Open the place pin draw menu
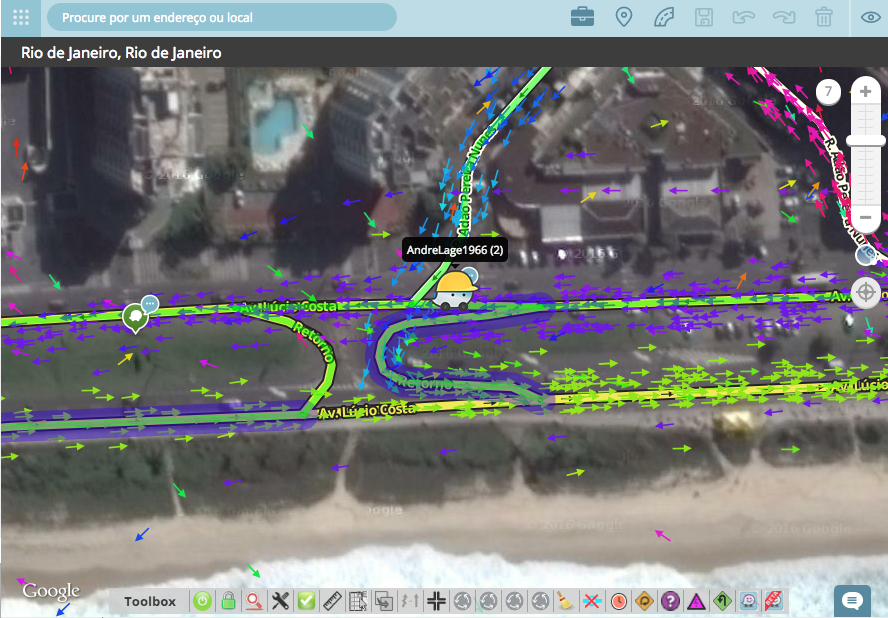 [624, 17]
